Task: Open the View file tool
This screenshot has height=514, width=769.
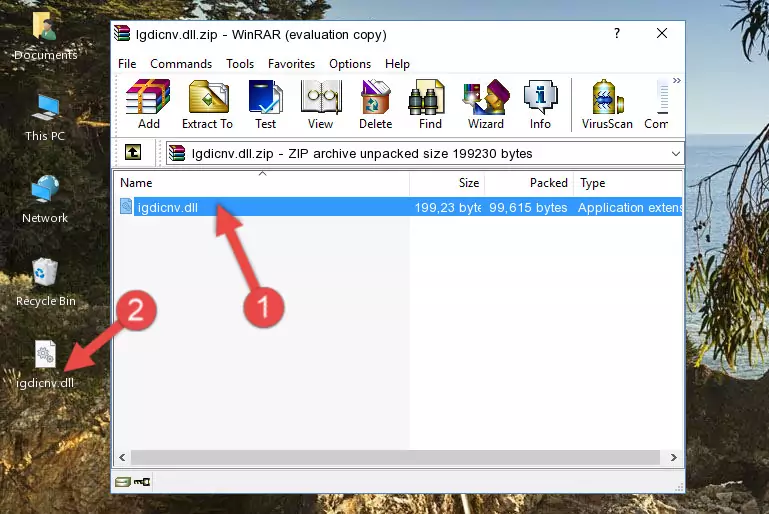Action: pyautogui.click(x=321, y=104)
